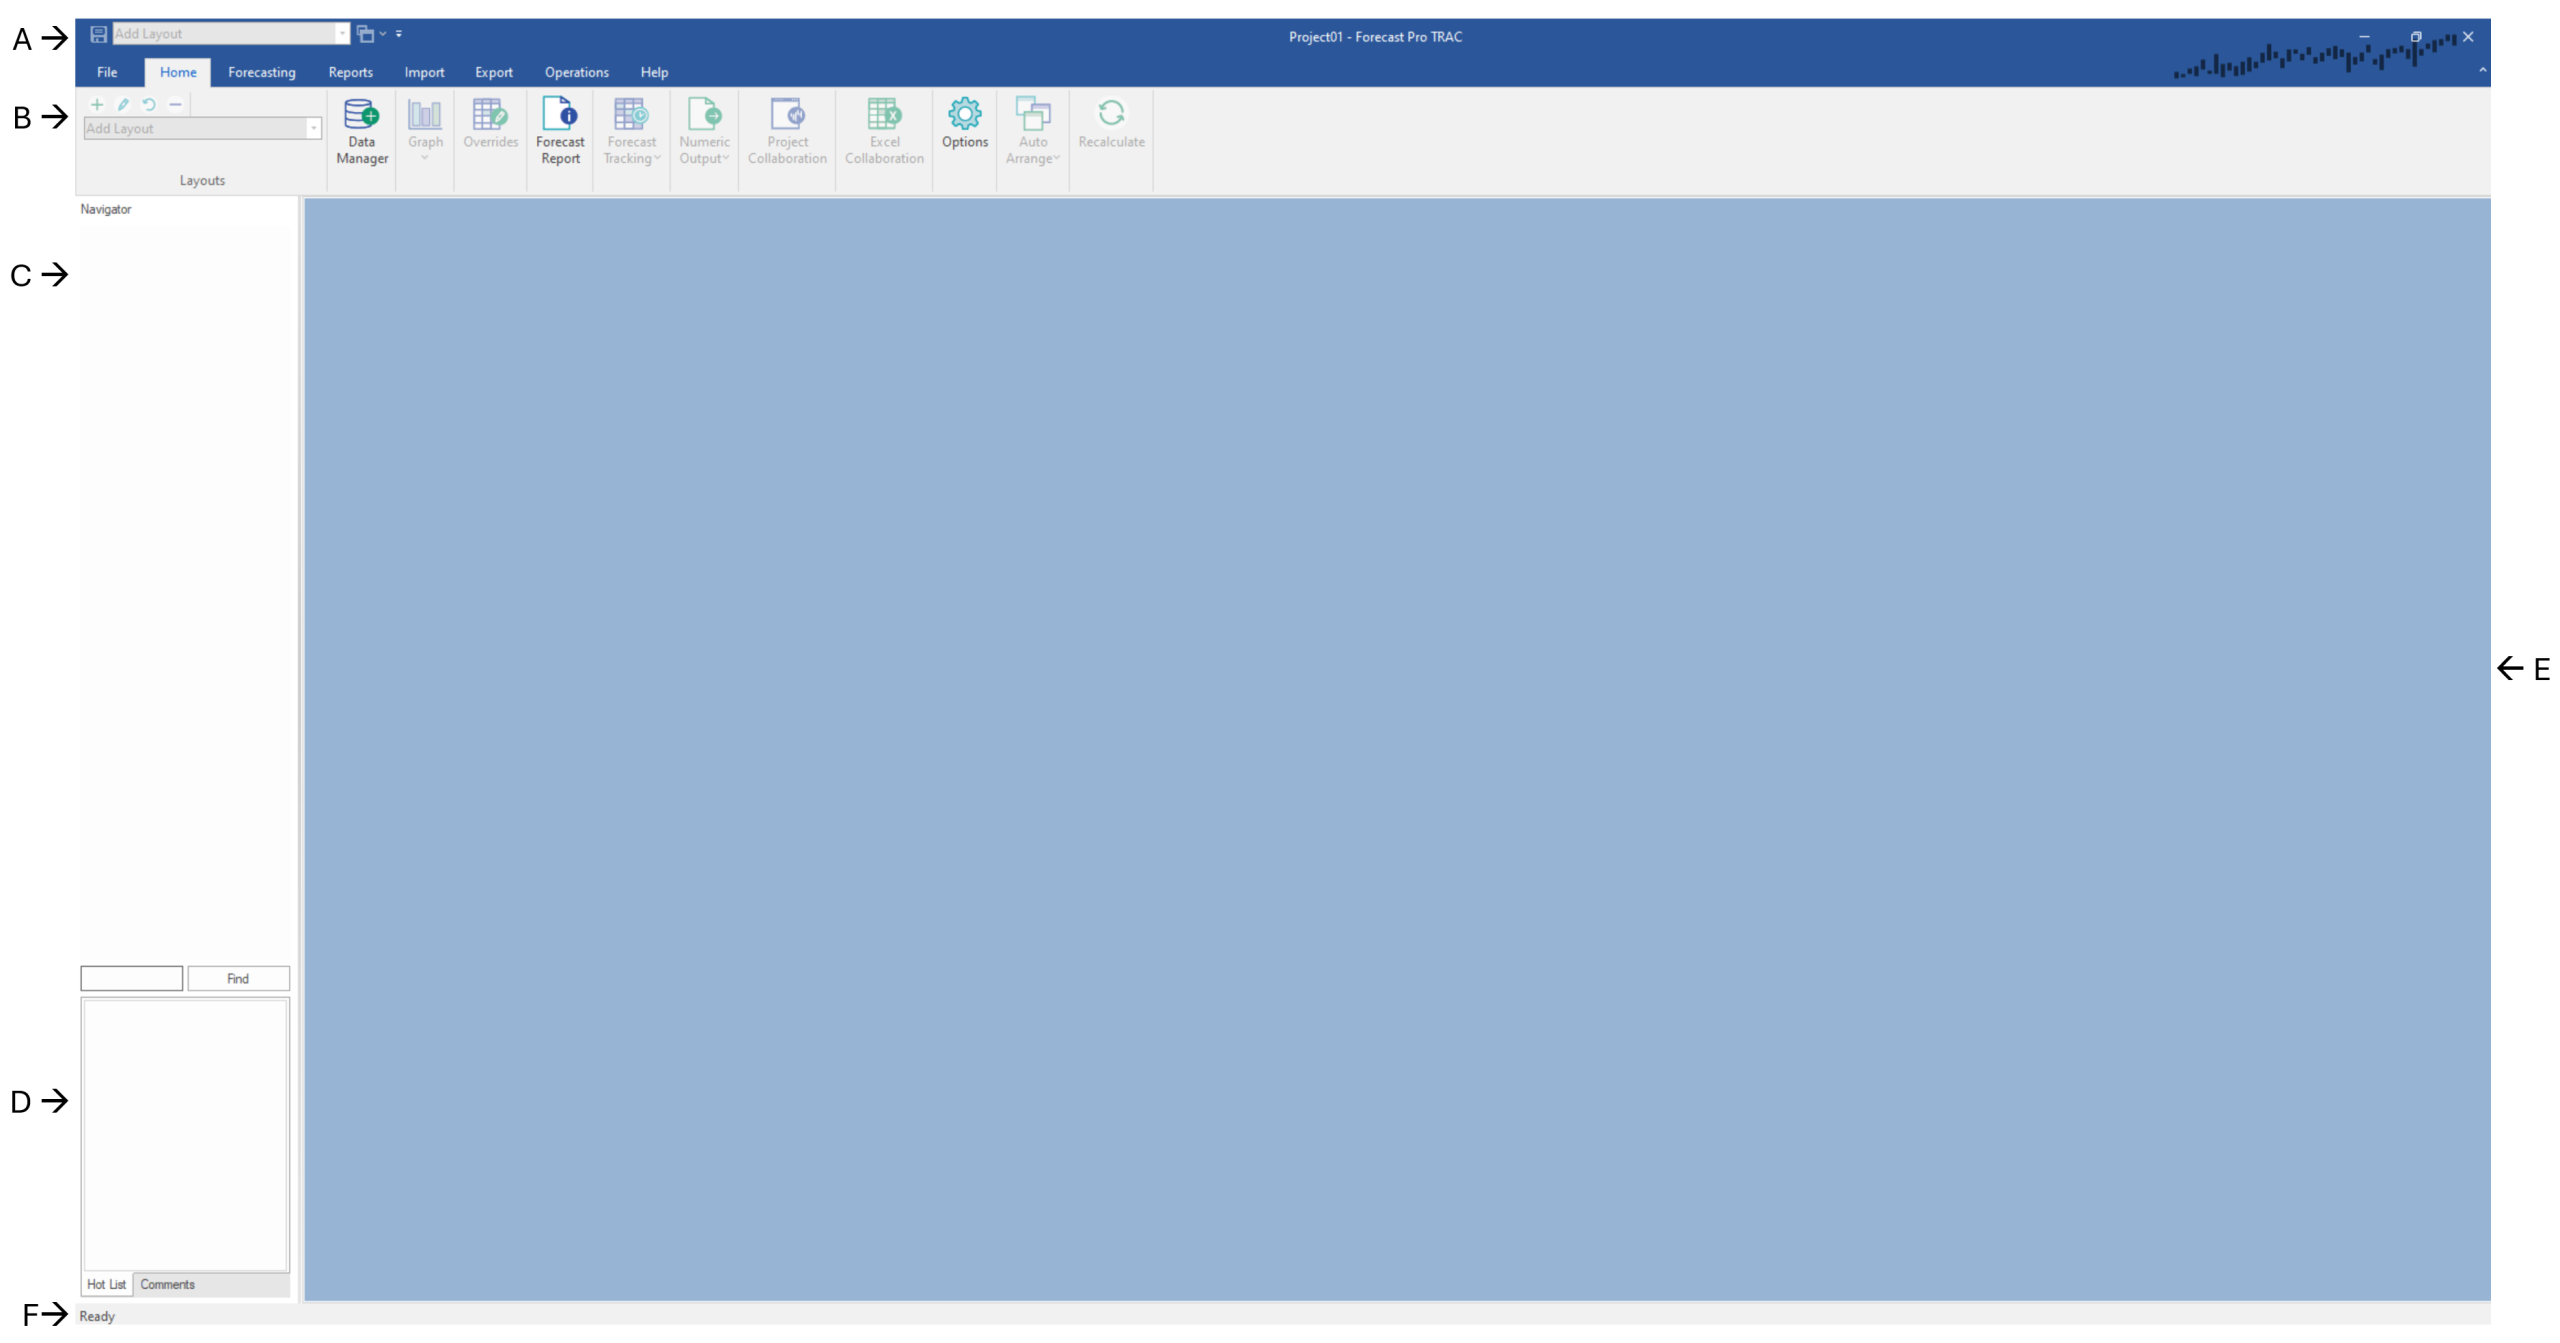Click the undo arrow icon in Layouts group

[x=149, y=104]
